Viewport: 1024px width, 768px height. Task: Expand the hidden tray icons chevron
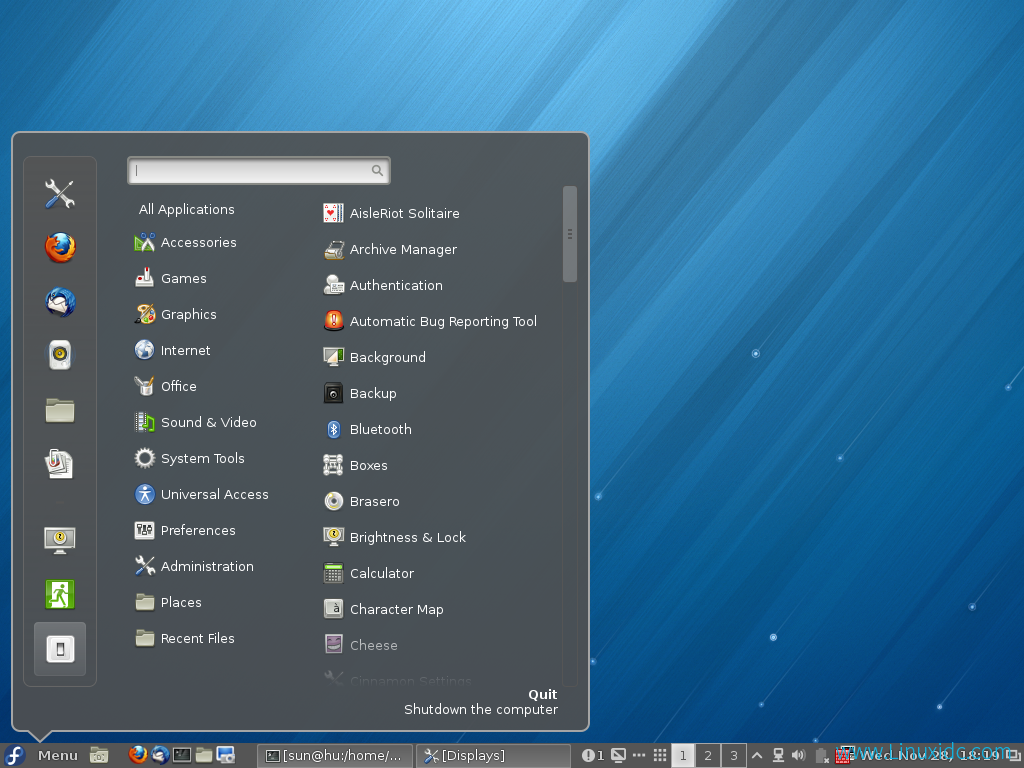click(756, 755)
